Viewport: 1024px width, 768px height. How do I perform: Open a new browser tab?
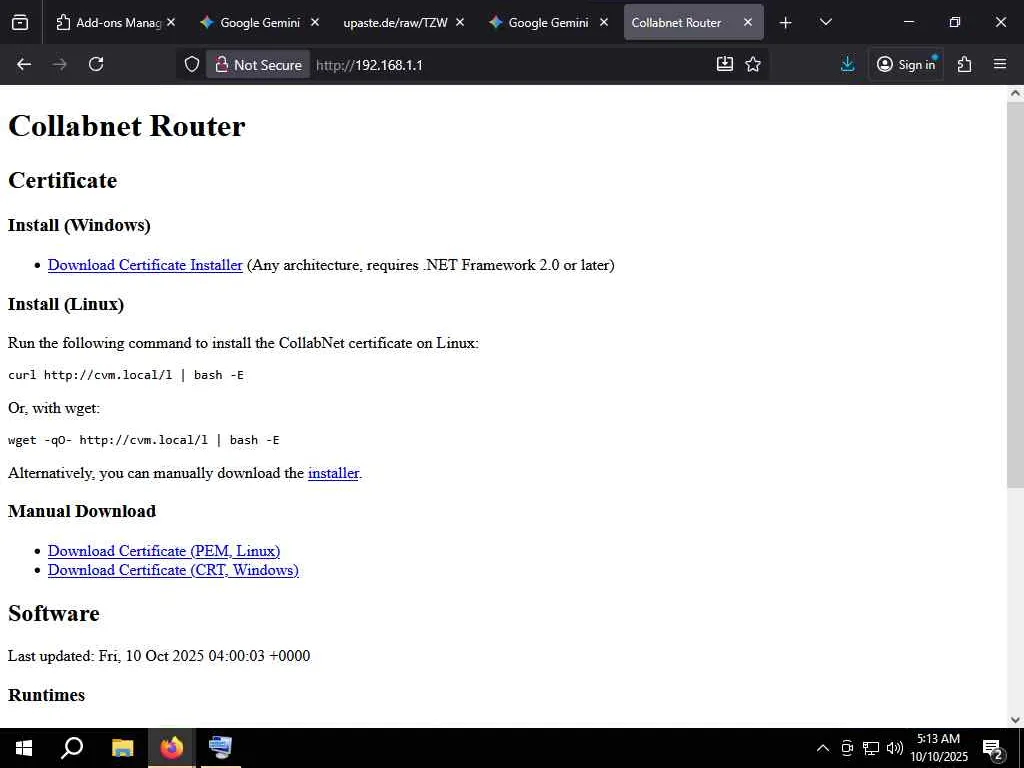(x=786, y=23)
